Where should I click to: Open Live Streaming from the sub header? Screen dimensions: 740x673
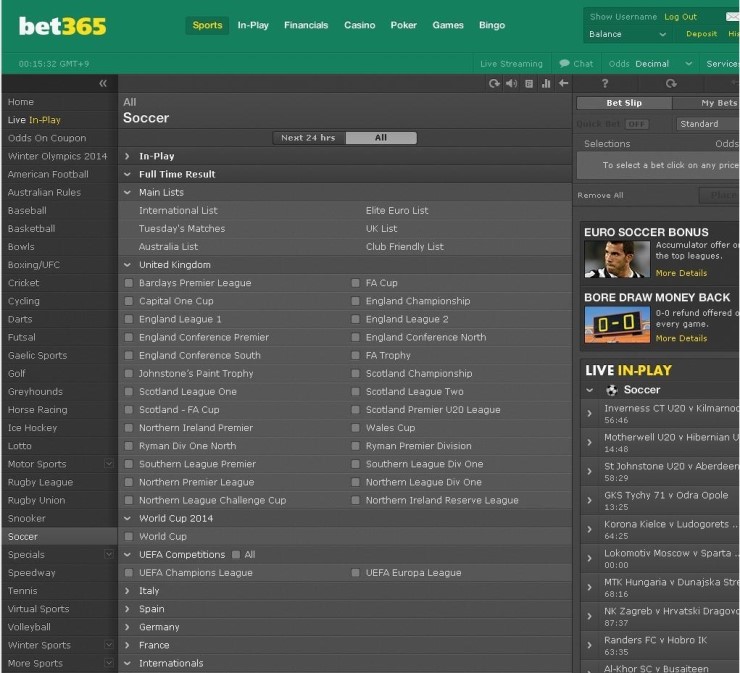pyautogui.click(x=511, y=64)
